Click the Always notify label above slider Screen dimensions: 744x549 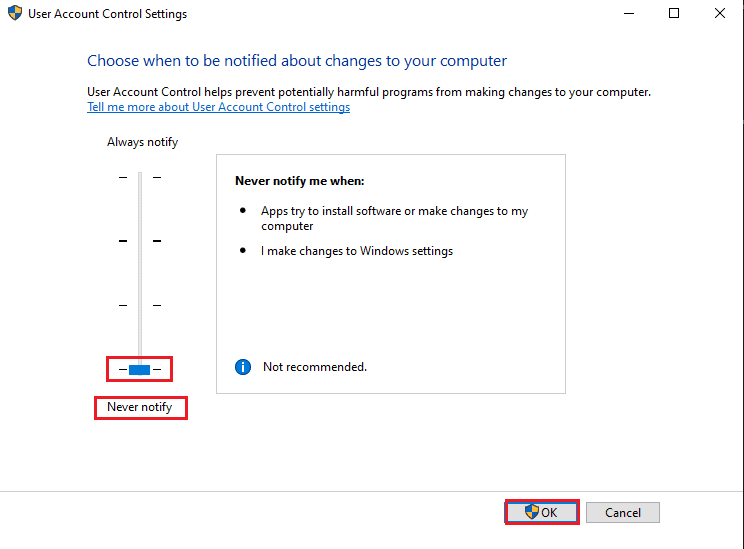pyautogui.click(x=142, y=142)
